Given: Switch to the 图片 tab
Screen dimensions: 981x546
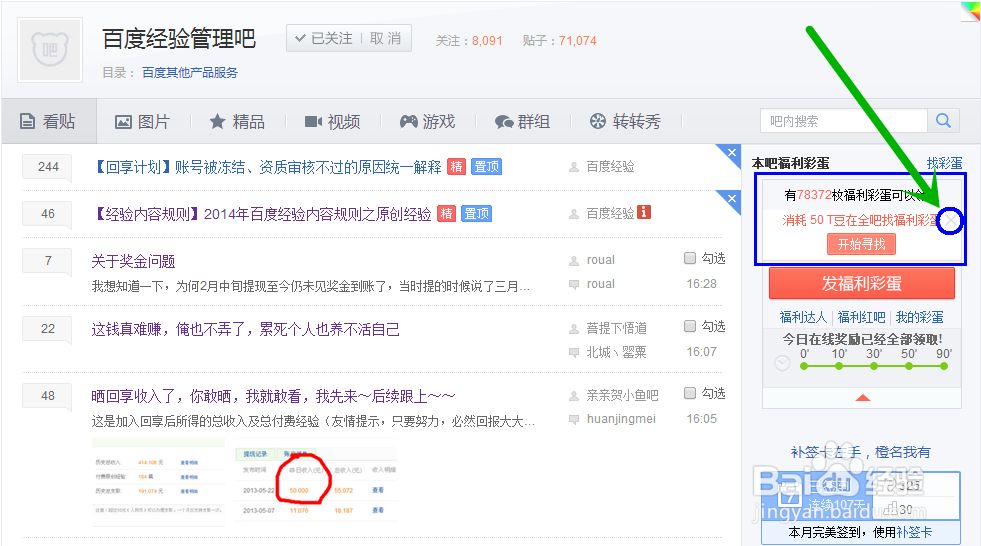Looking at the screenshot, I should (143, 121).
